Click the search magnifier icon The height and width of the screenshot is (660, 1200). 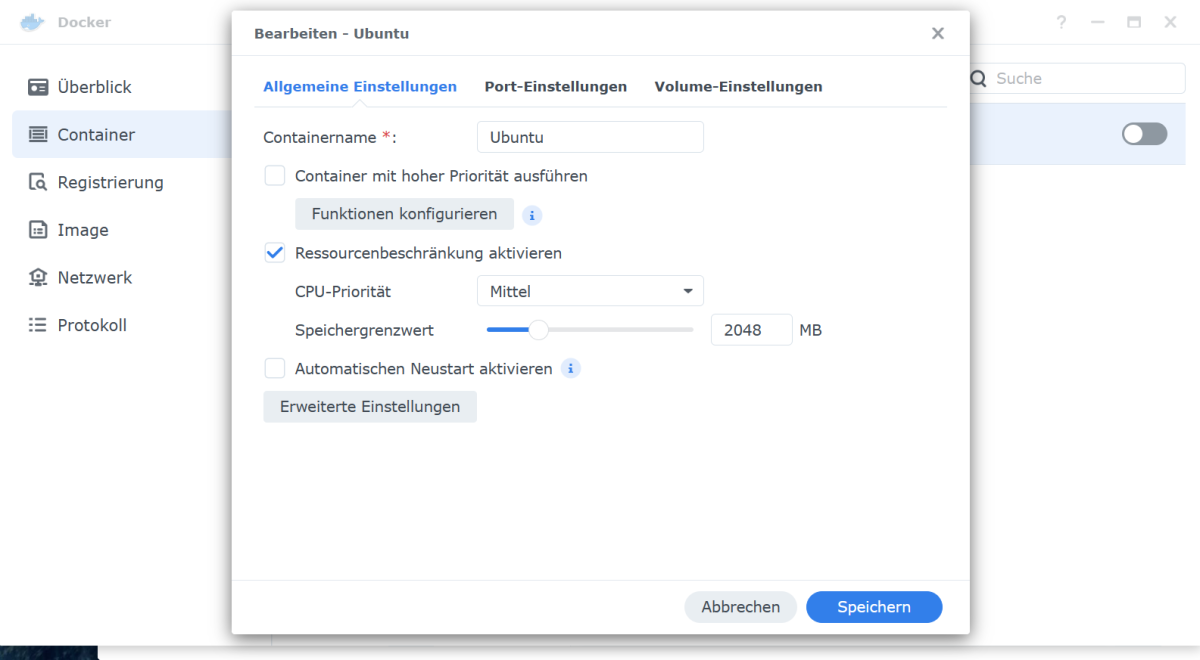(978, 79)
